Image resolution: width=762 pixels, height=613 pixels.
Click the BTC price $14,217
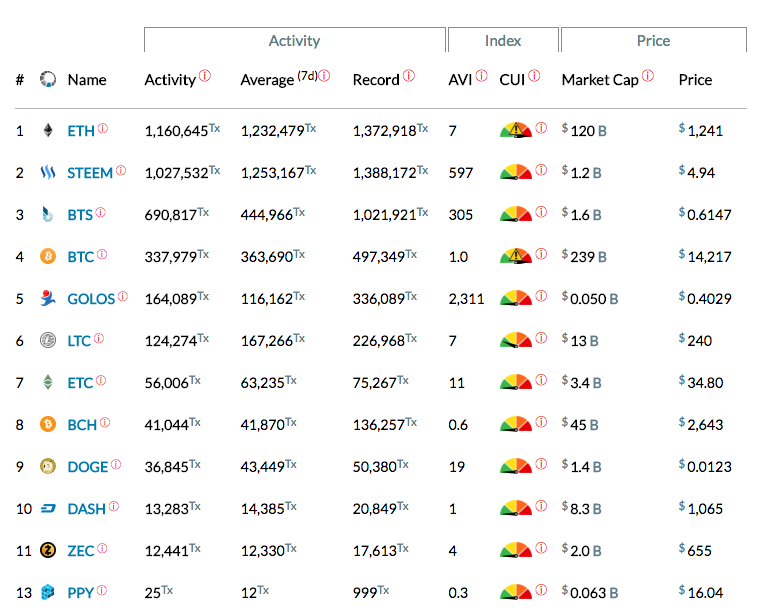[705, 256]
